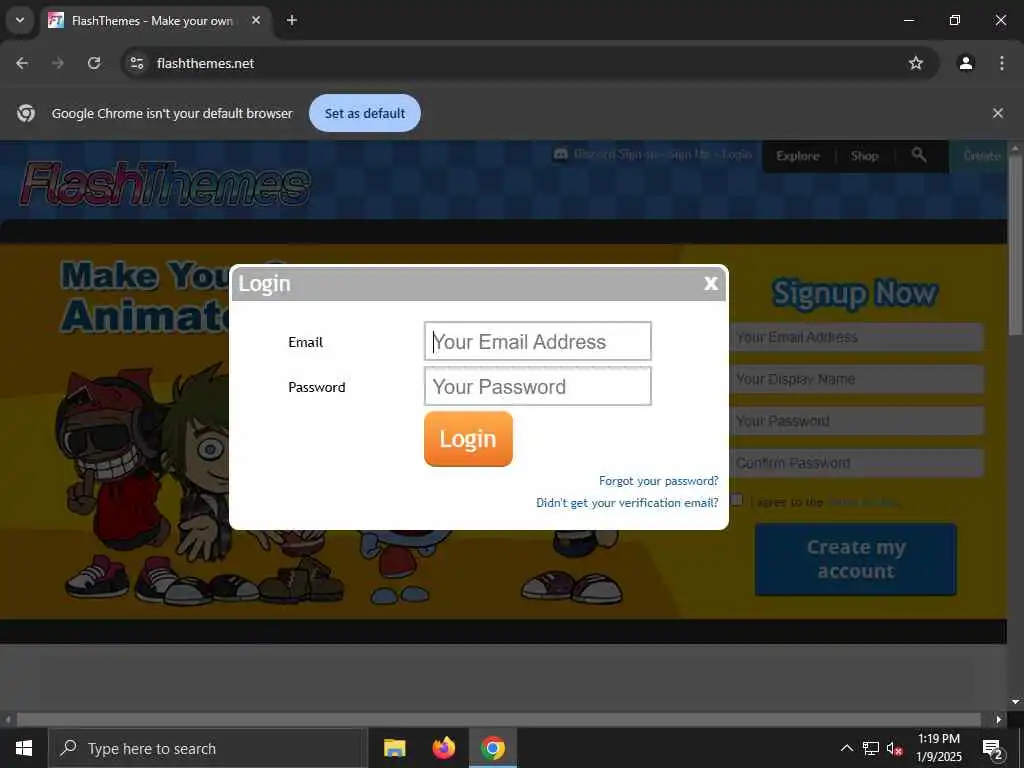Click the scroll right arrow at bottom
The image size is (1024, 768).
(999, 720)
